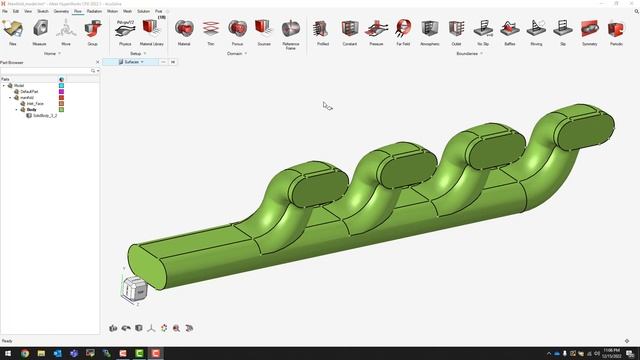
Task: Switch to the Geometry ribbon tab
Action: (61, 11)
